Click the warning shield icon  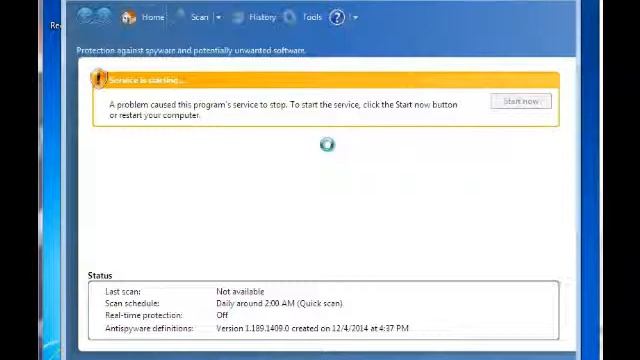pos(98,78)
